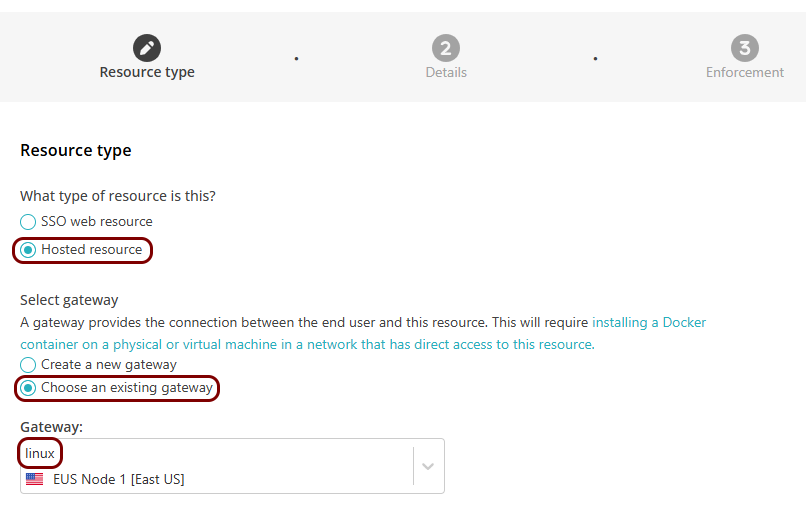Click the Hosted resource label text
The height and width of the screenshot is (507, 806).
(91, 249)
